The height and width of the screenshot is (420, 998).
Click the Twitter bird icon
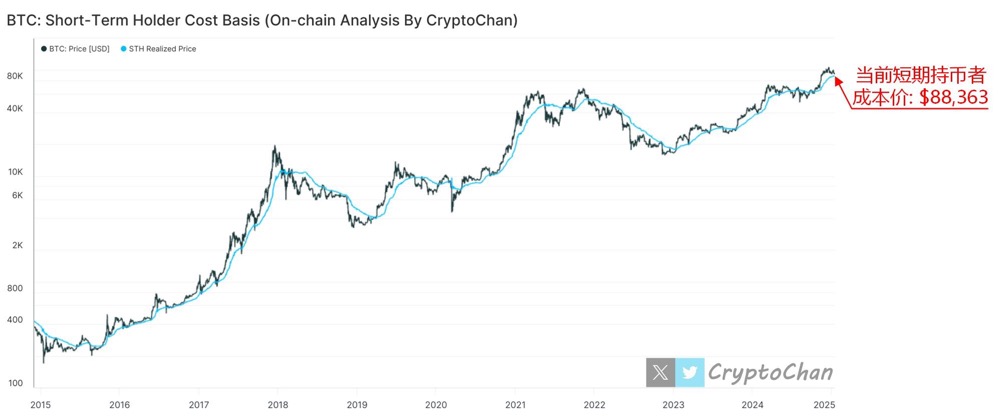pyautogui.click(x=689, y=373)
